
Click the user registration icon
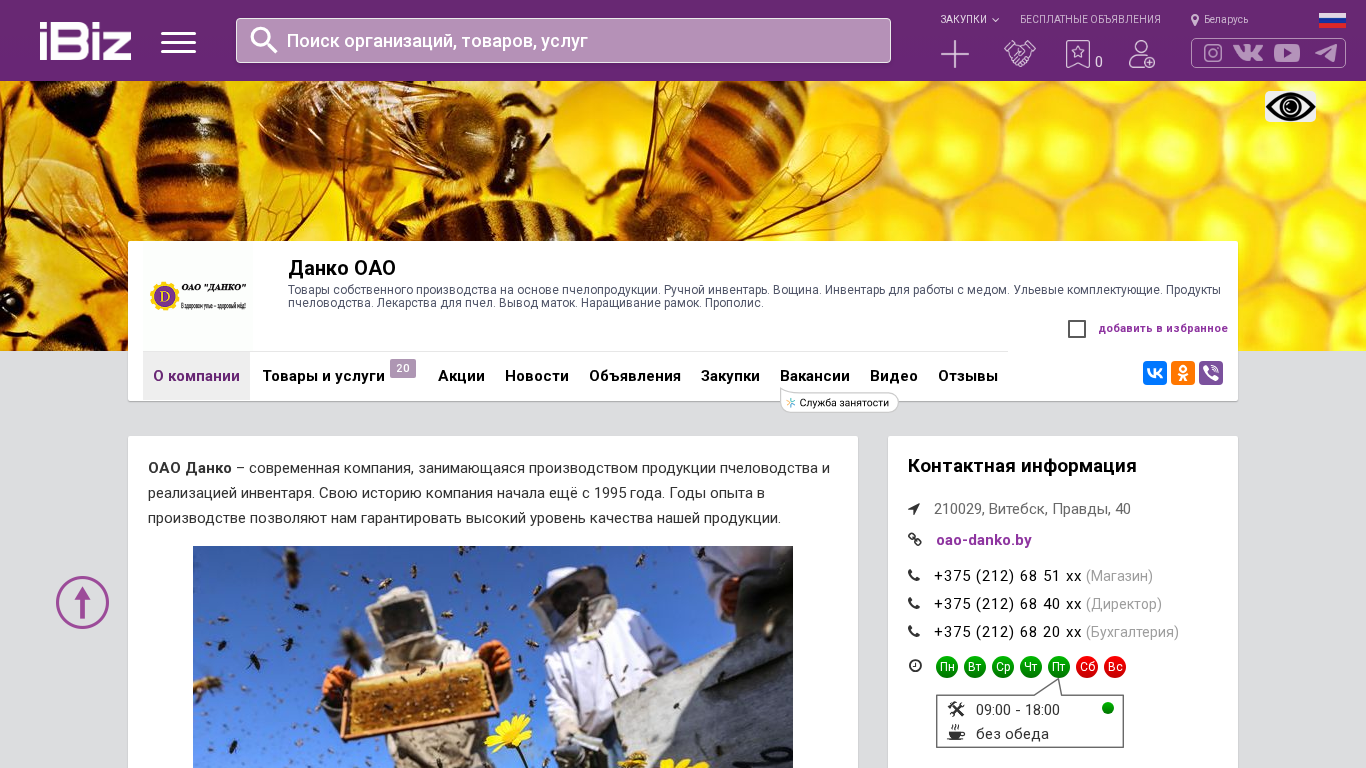tap(1142, 54)
